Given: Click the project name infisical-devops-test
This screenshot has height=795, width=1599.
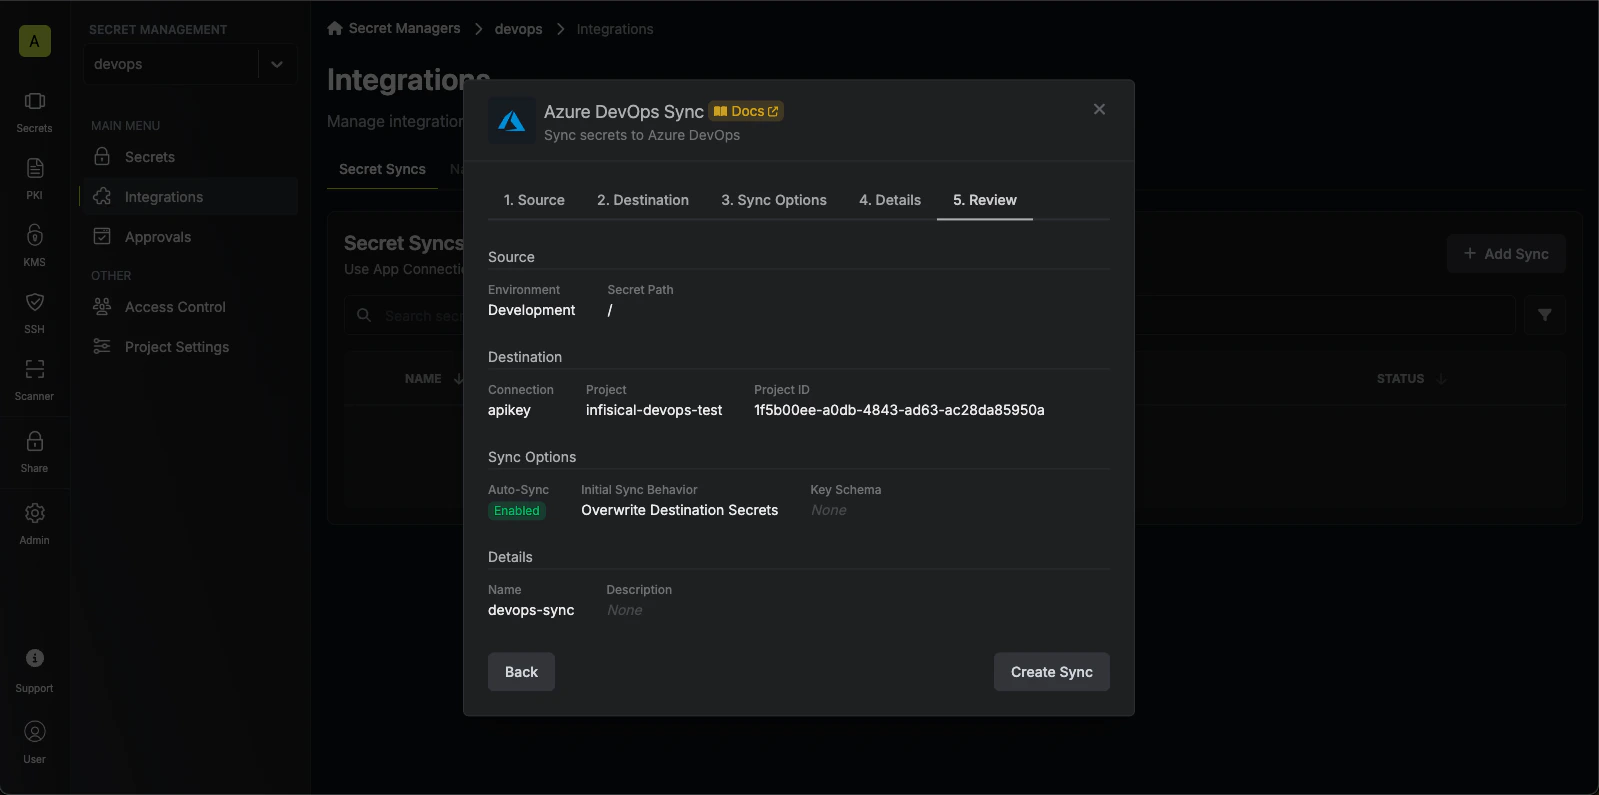Looking at the screenshot, I should point(654,410).
